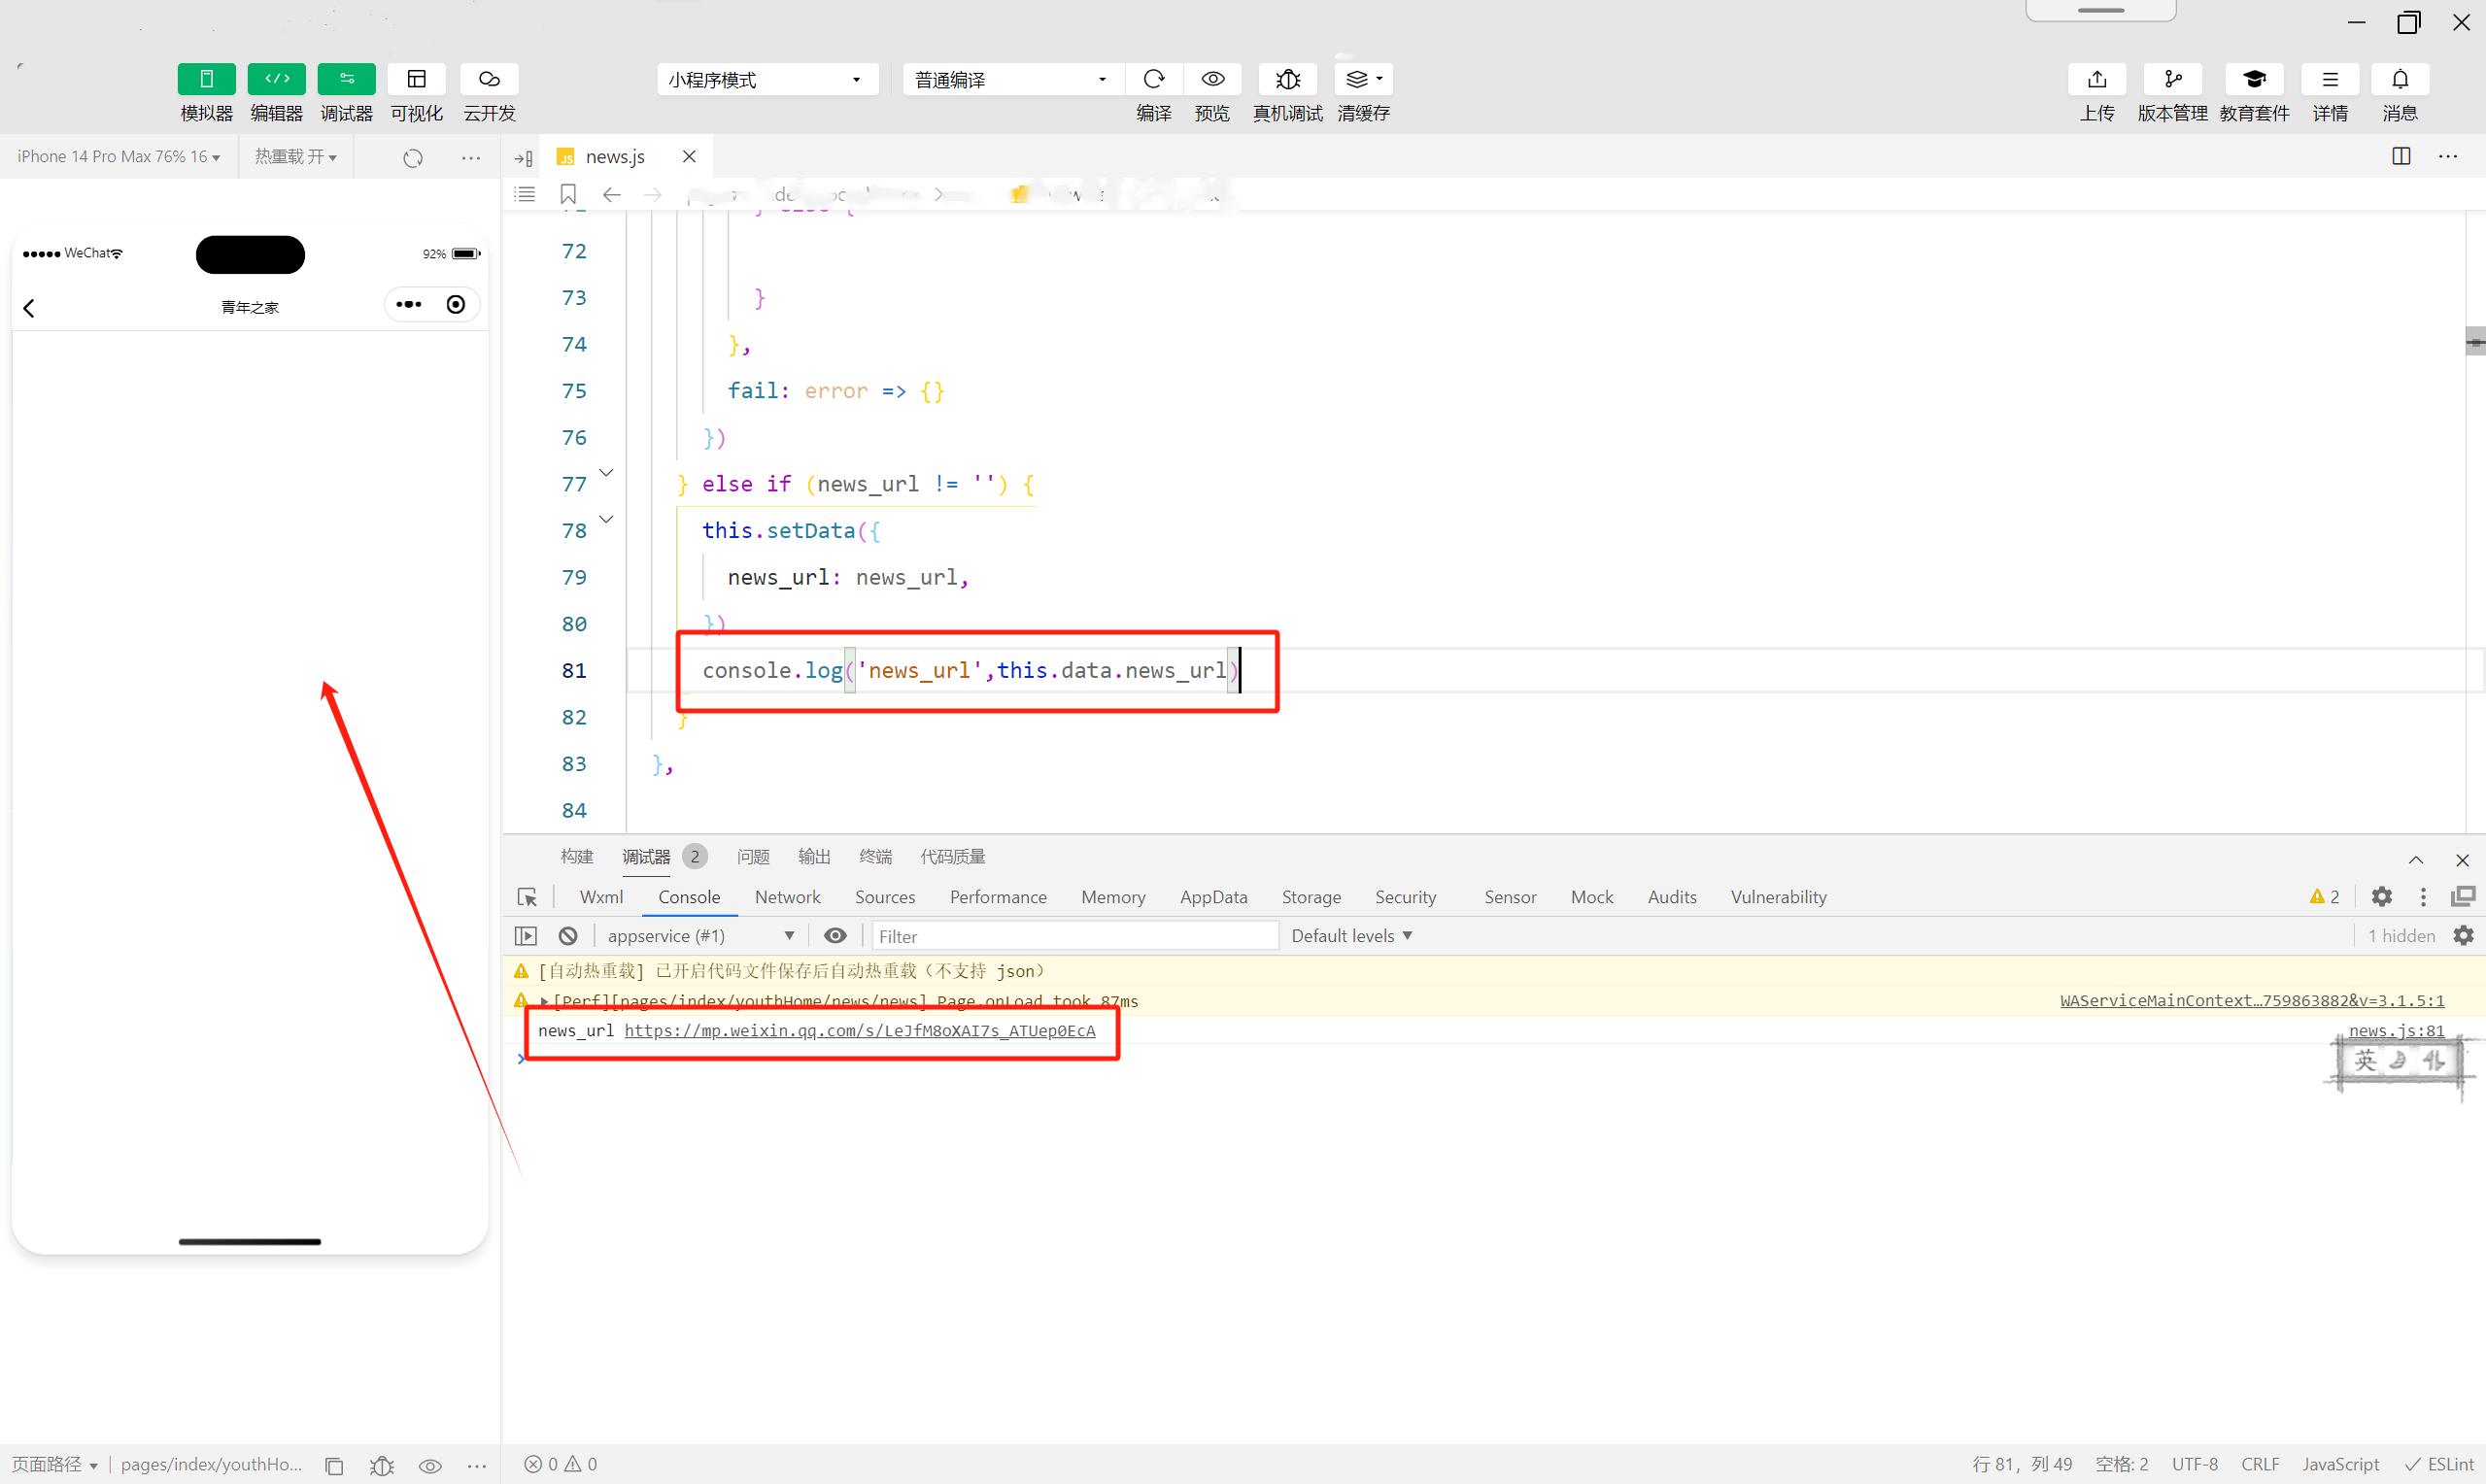Image resolution: width=2486 pixels, height=1484 pixels.
Task: Open the DevTools settings gear icon
Action: point(2381,897)
